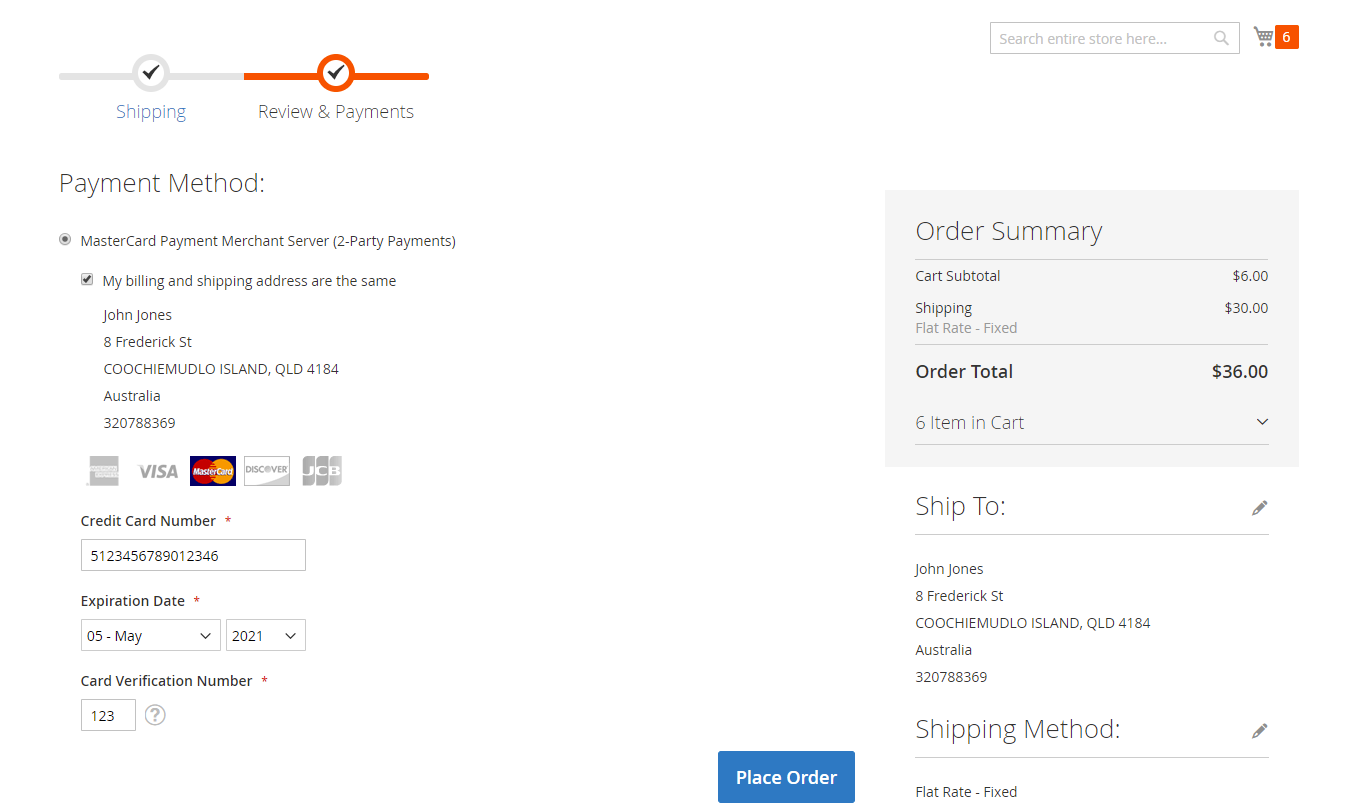This screenshot has height=806, width=1355.
Task: Click the Discover card icon
Action: click(267, 471)
